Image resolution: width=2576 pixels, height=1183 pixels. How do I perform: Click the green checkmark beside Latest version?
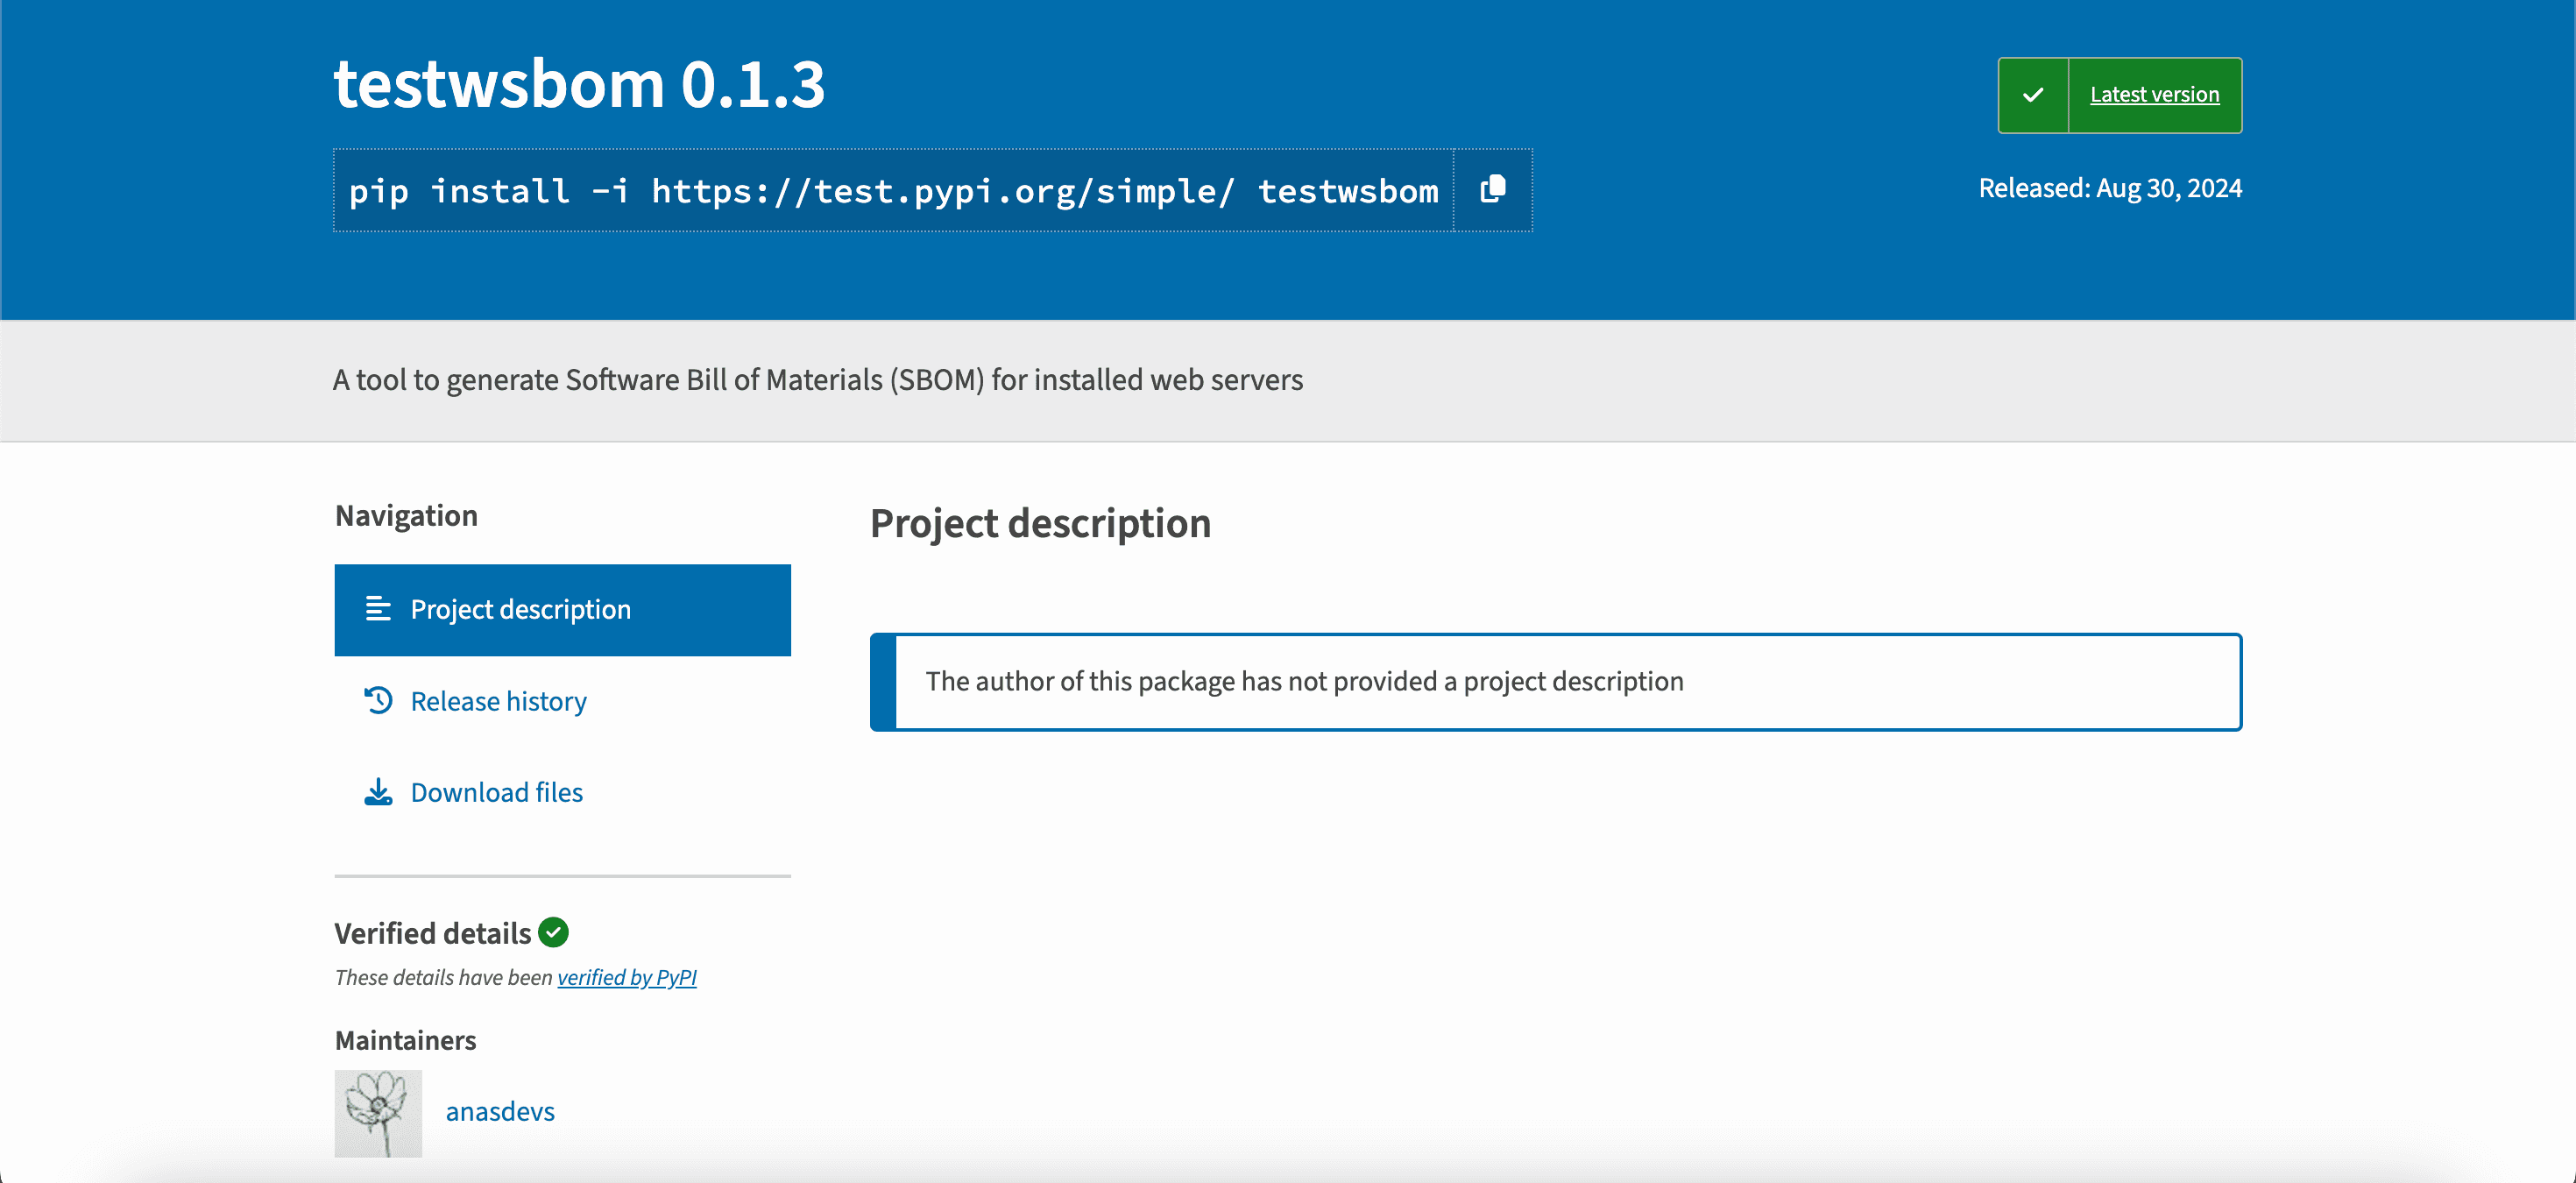[2033, 95]
